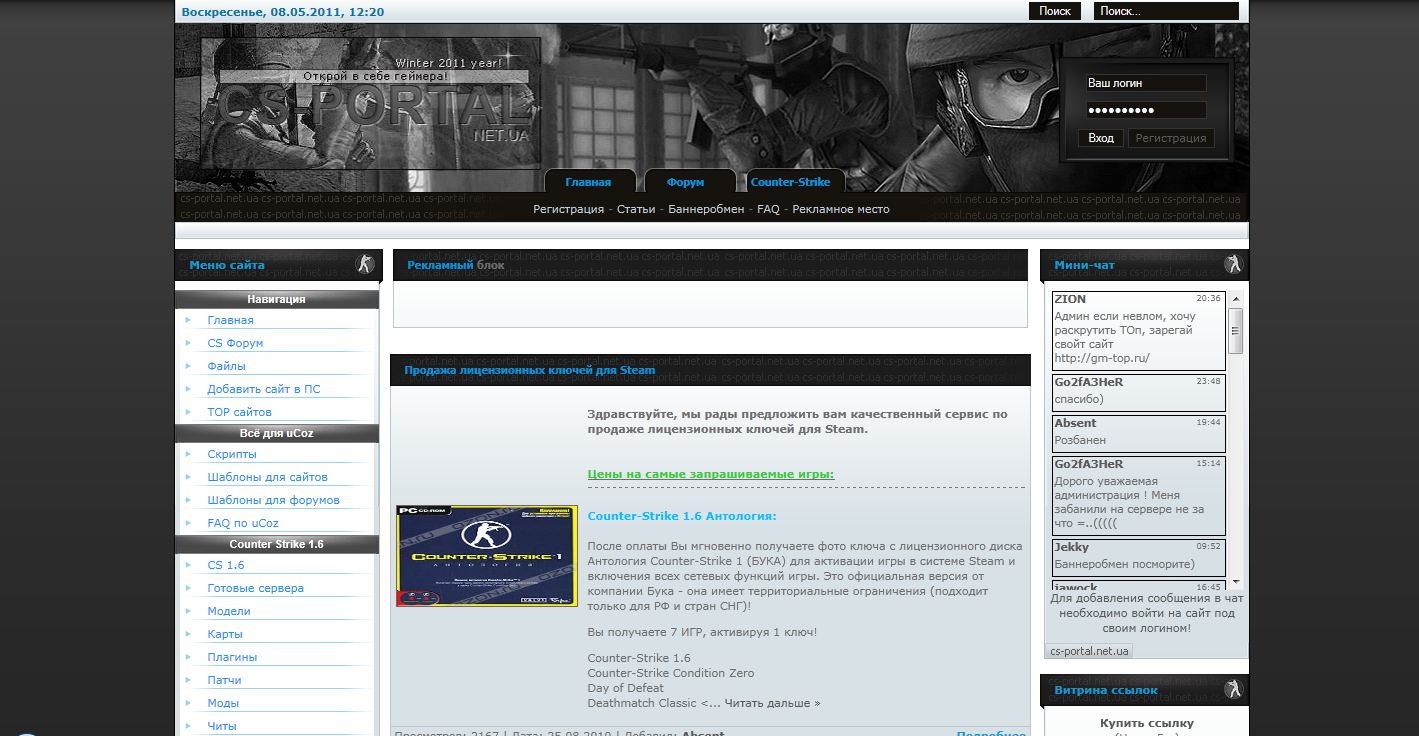Click Читать дальше » link

coord(772,703)
